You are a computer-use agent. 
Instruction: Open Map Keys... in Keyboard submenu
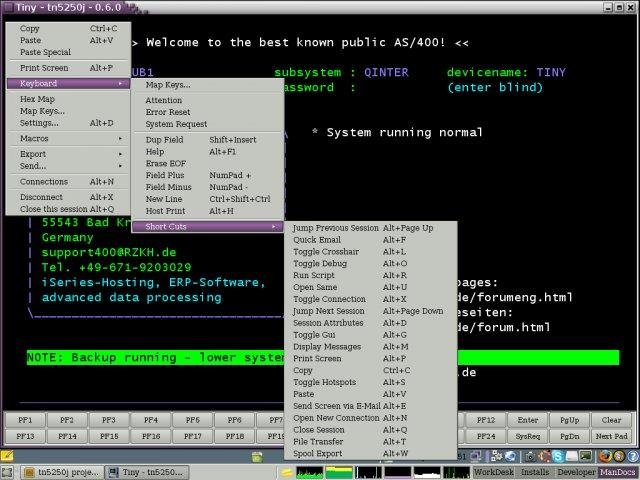[208, 85]
